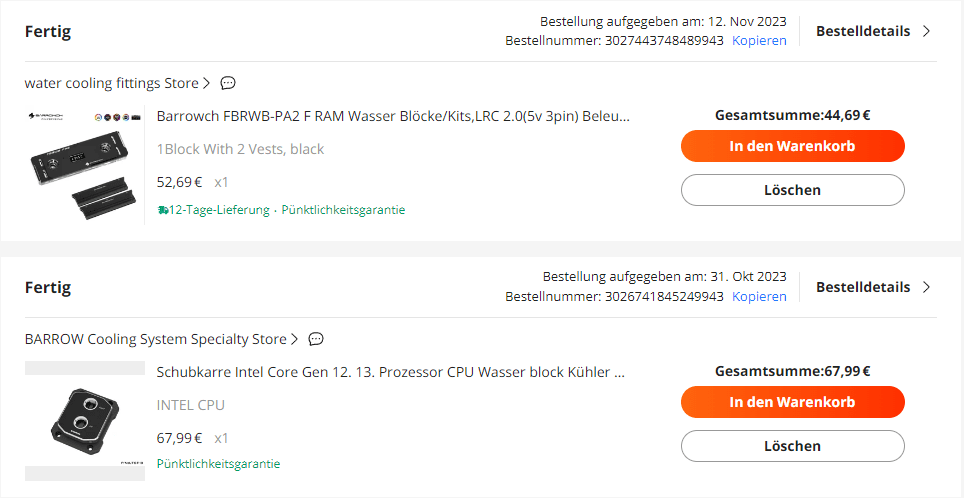Open Bestelldetails arrow for the November order

coord(926,31)
